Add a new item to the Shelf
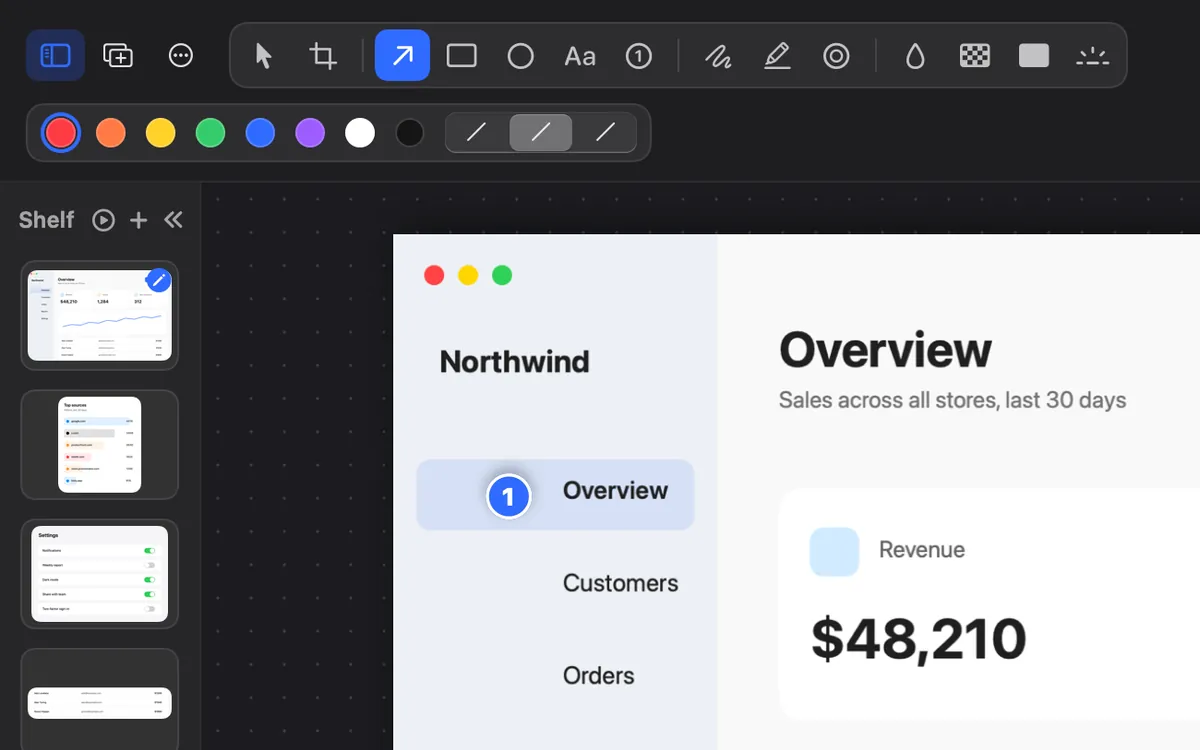 point(138,220)
